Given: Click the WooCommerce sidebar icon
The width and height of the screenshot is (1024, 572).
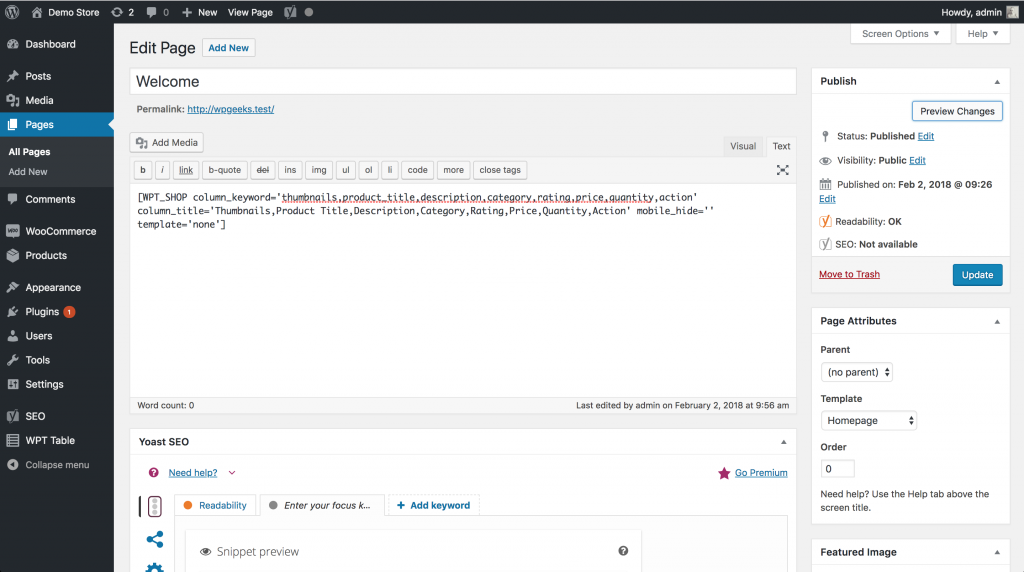Looking at the screenshot, I should tap(12, 231).
